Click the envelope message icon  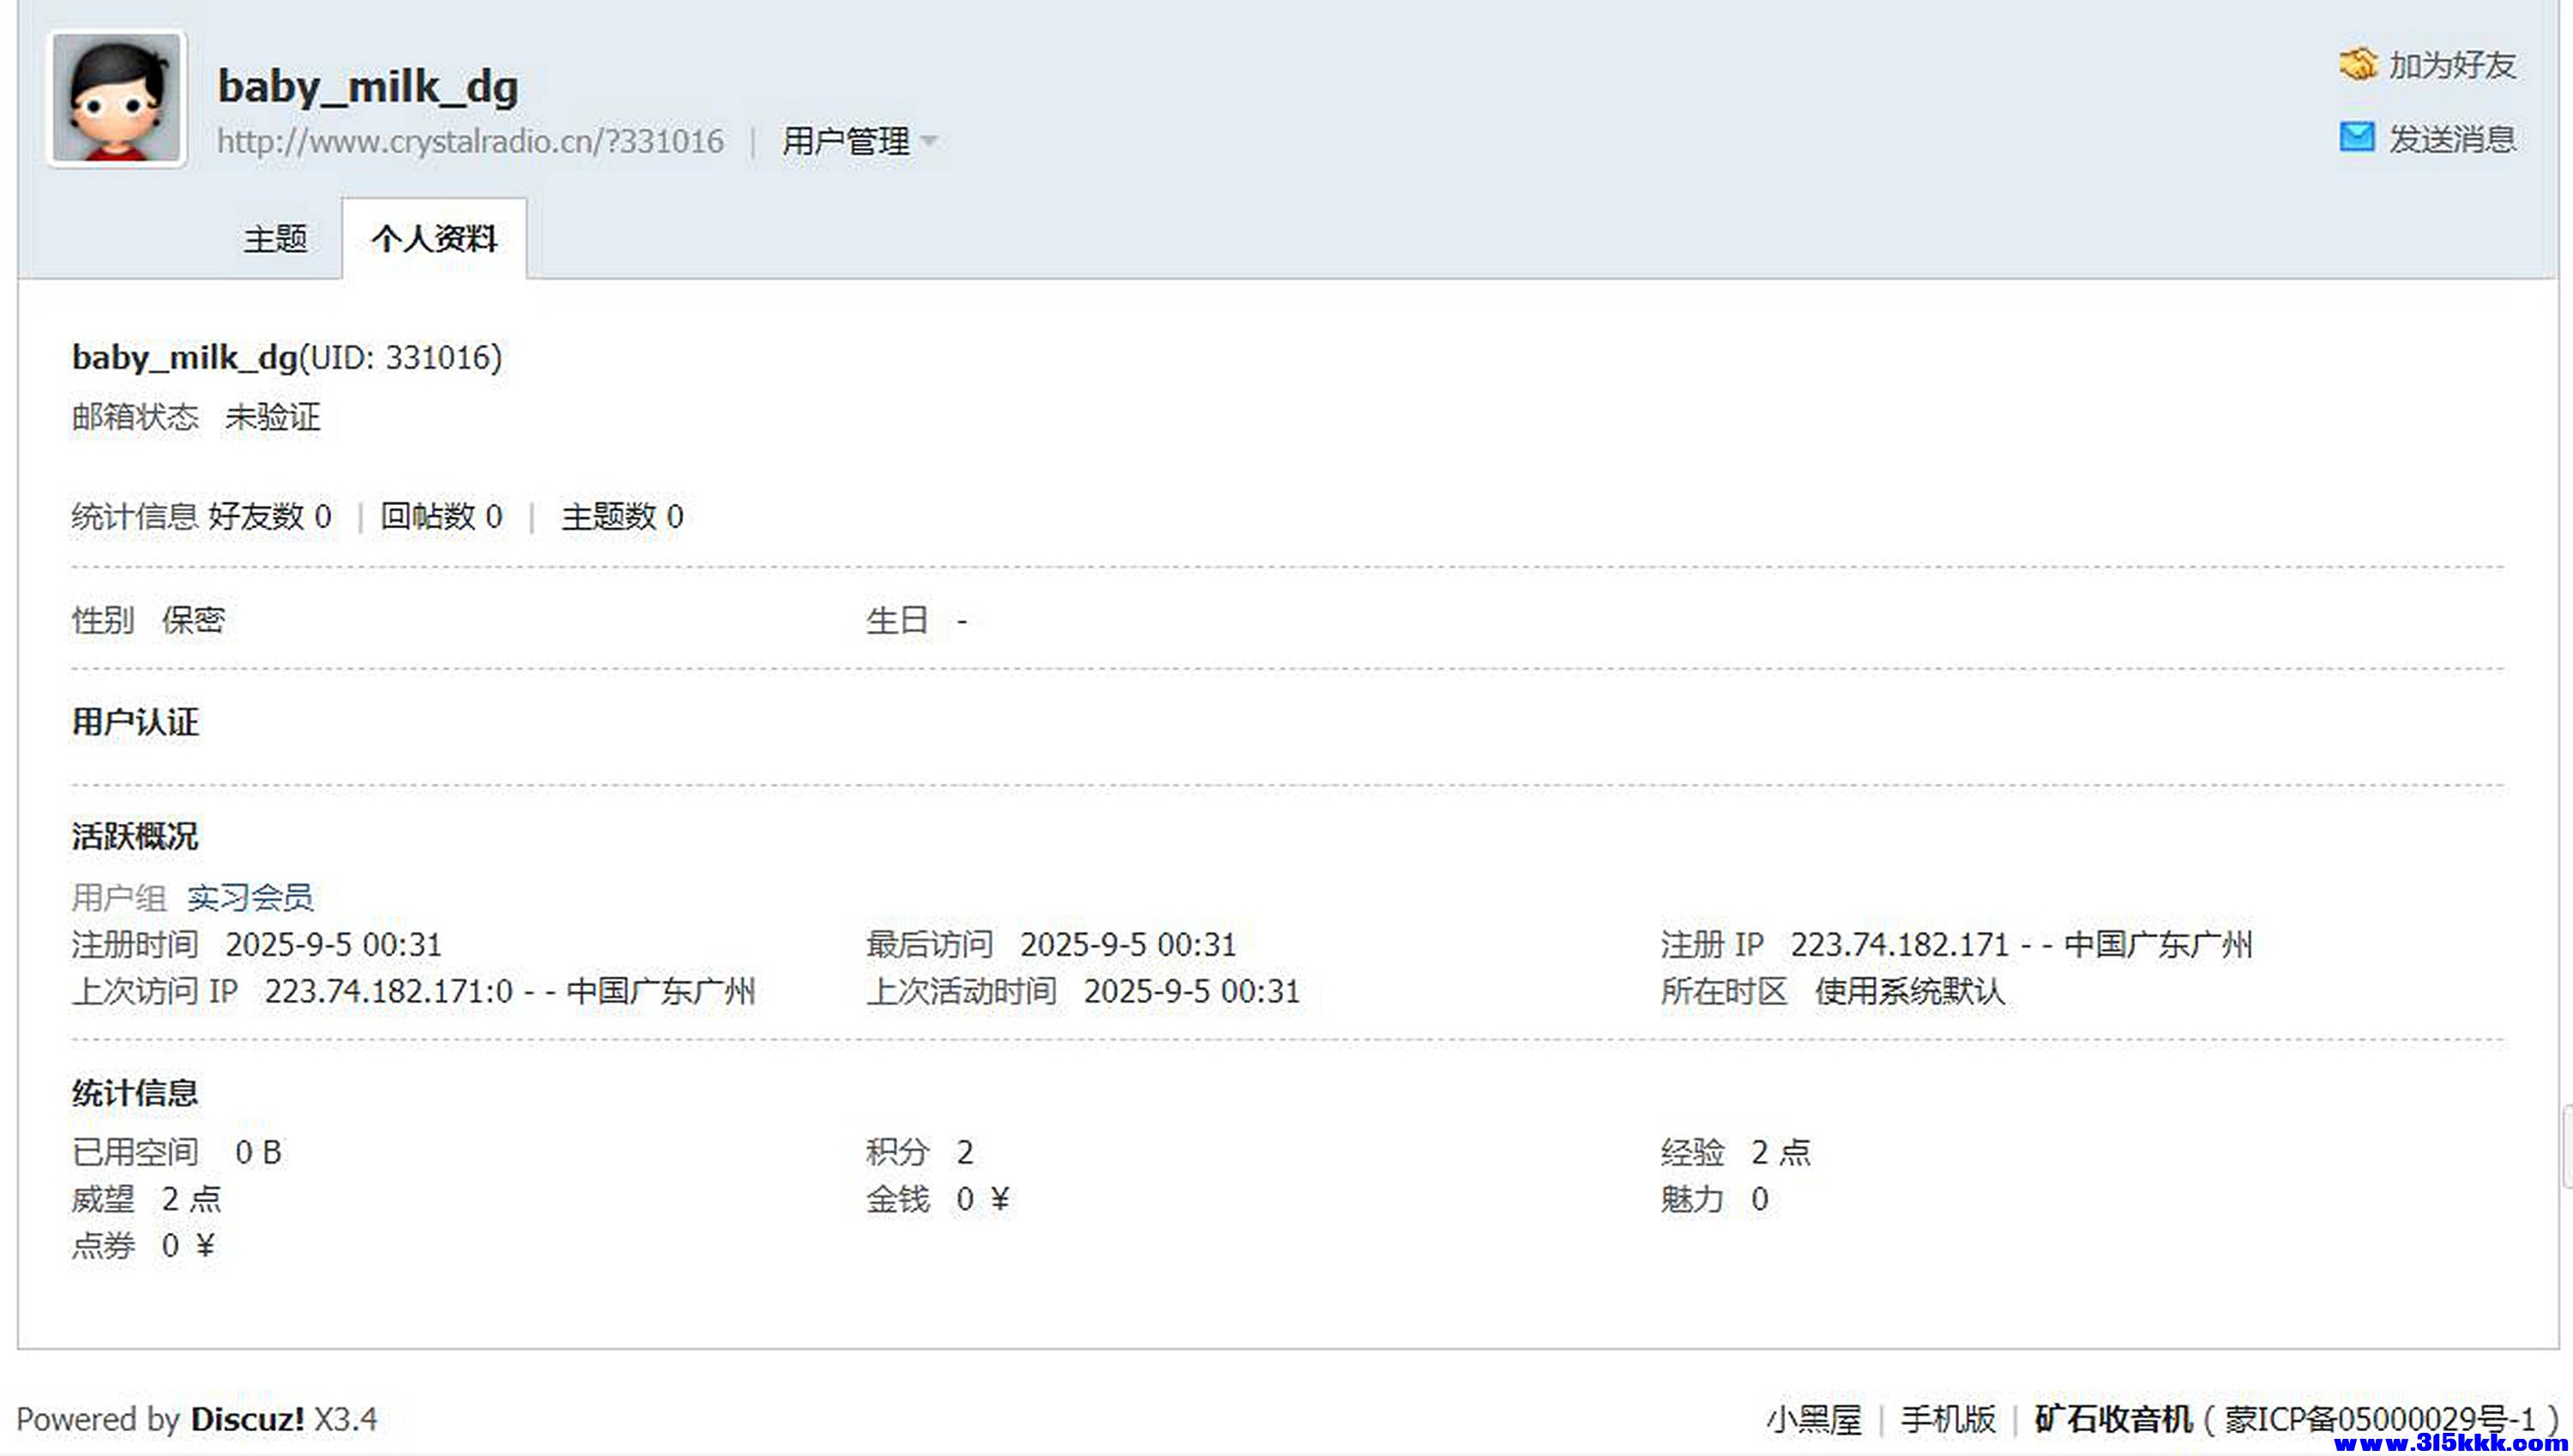point(2357,138)
